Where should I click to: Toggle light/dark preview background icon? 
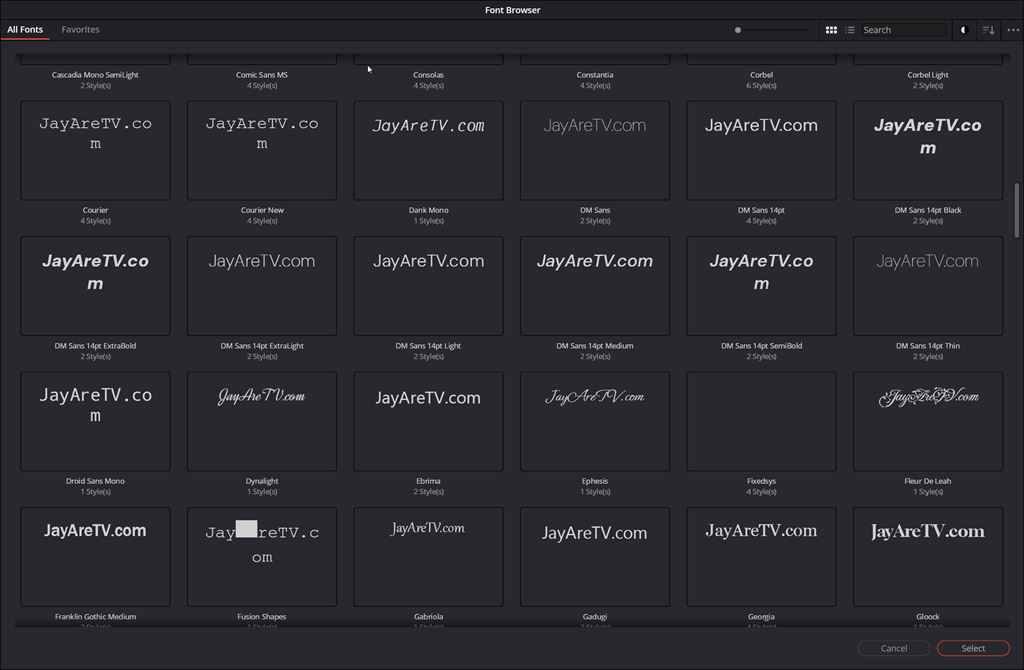(964, 30)
